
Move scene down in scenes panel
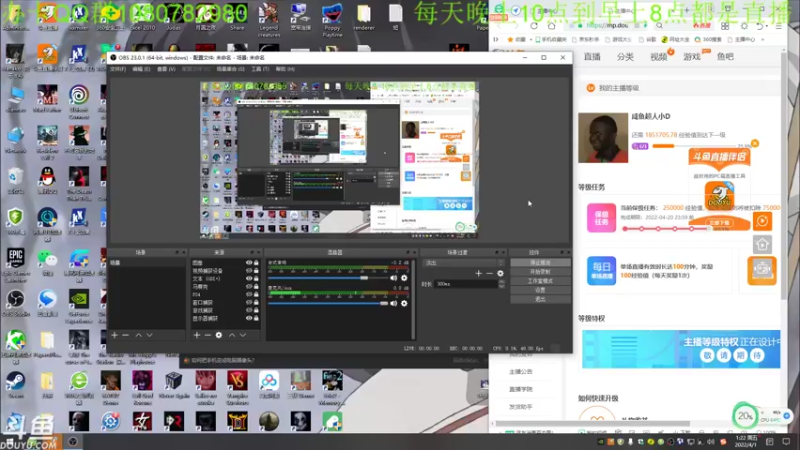point(149,335)
